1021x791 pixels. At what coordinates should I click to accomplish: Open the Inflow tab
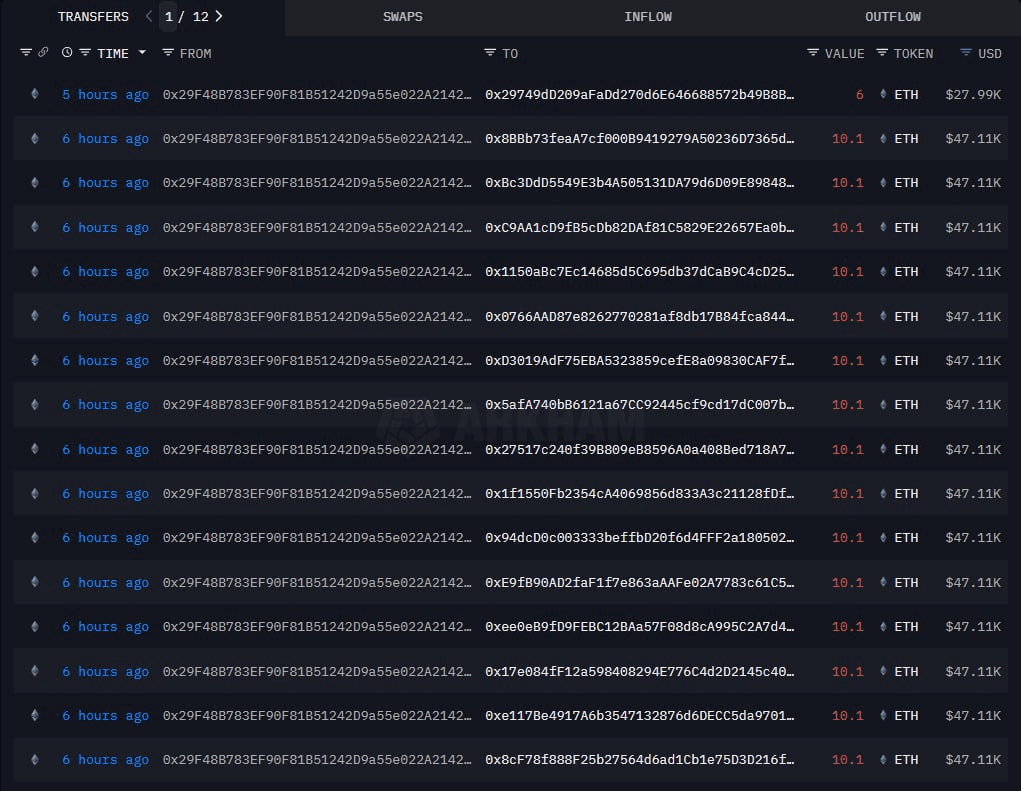(648, 17)
